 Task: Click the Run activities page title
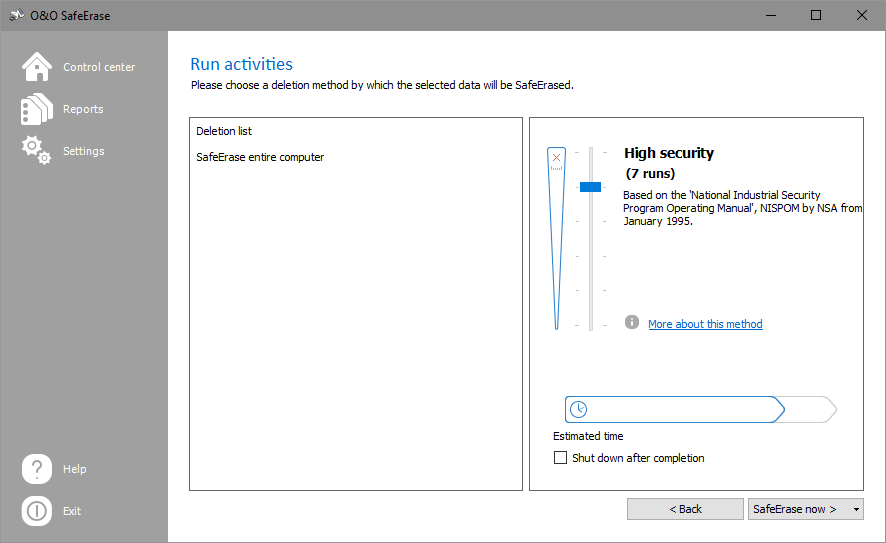(241, 64)
